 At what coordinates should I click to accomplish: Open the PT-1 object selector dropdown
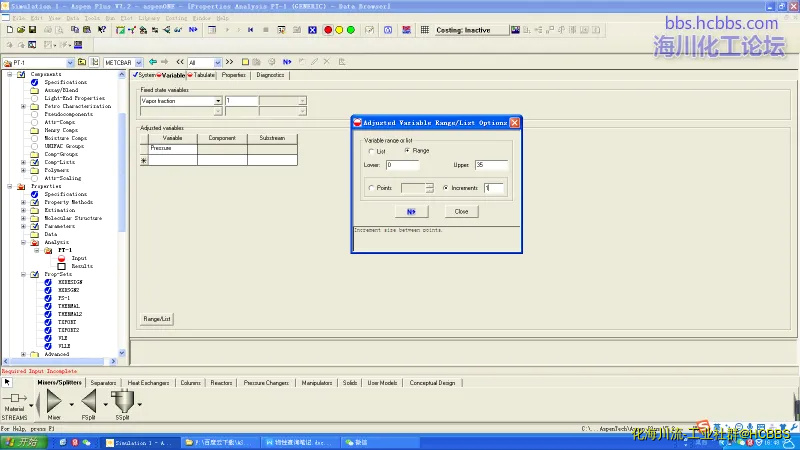click(70, 63)
